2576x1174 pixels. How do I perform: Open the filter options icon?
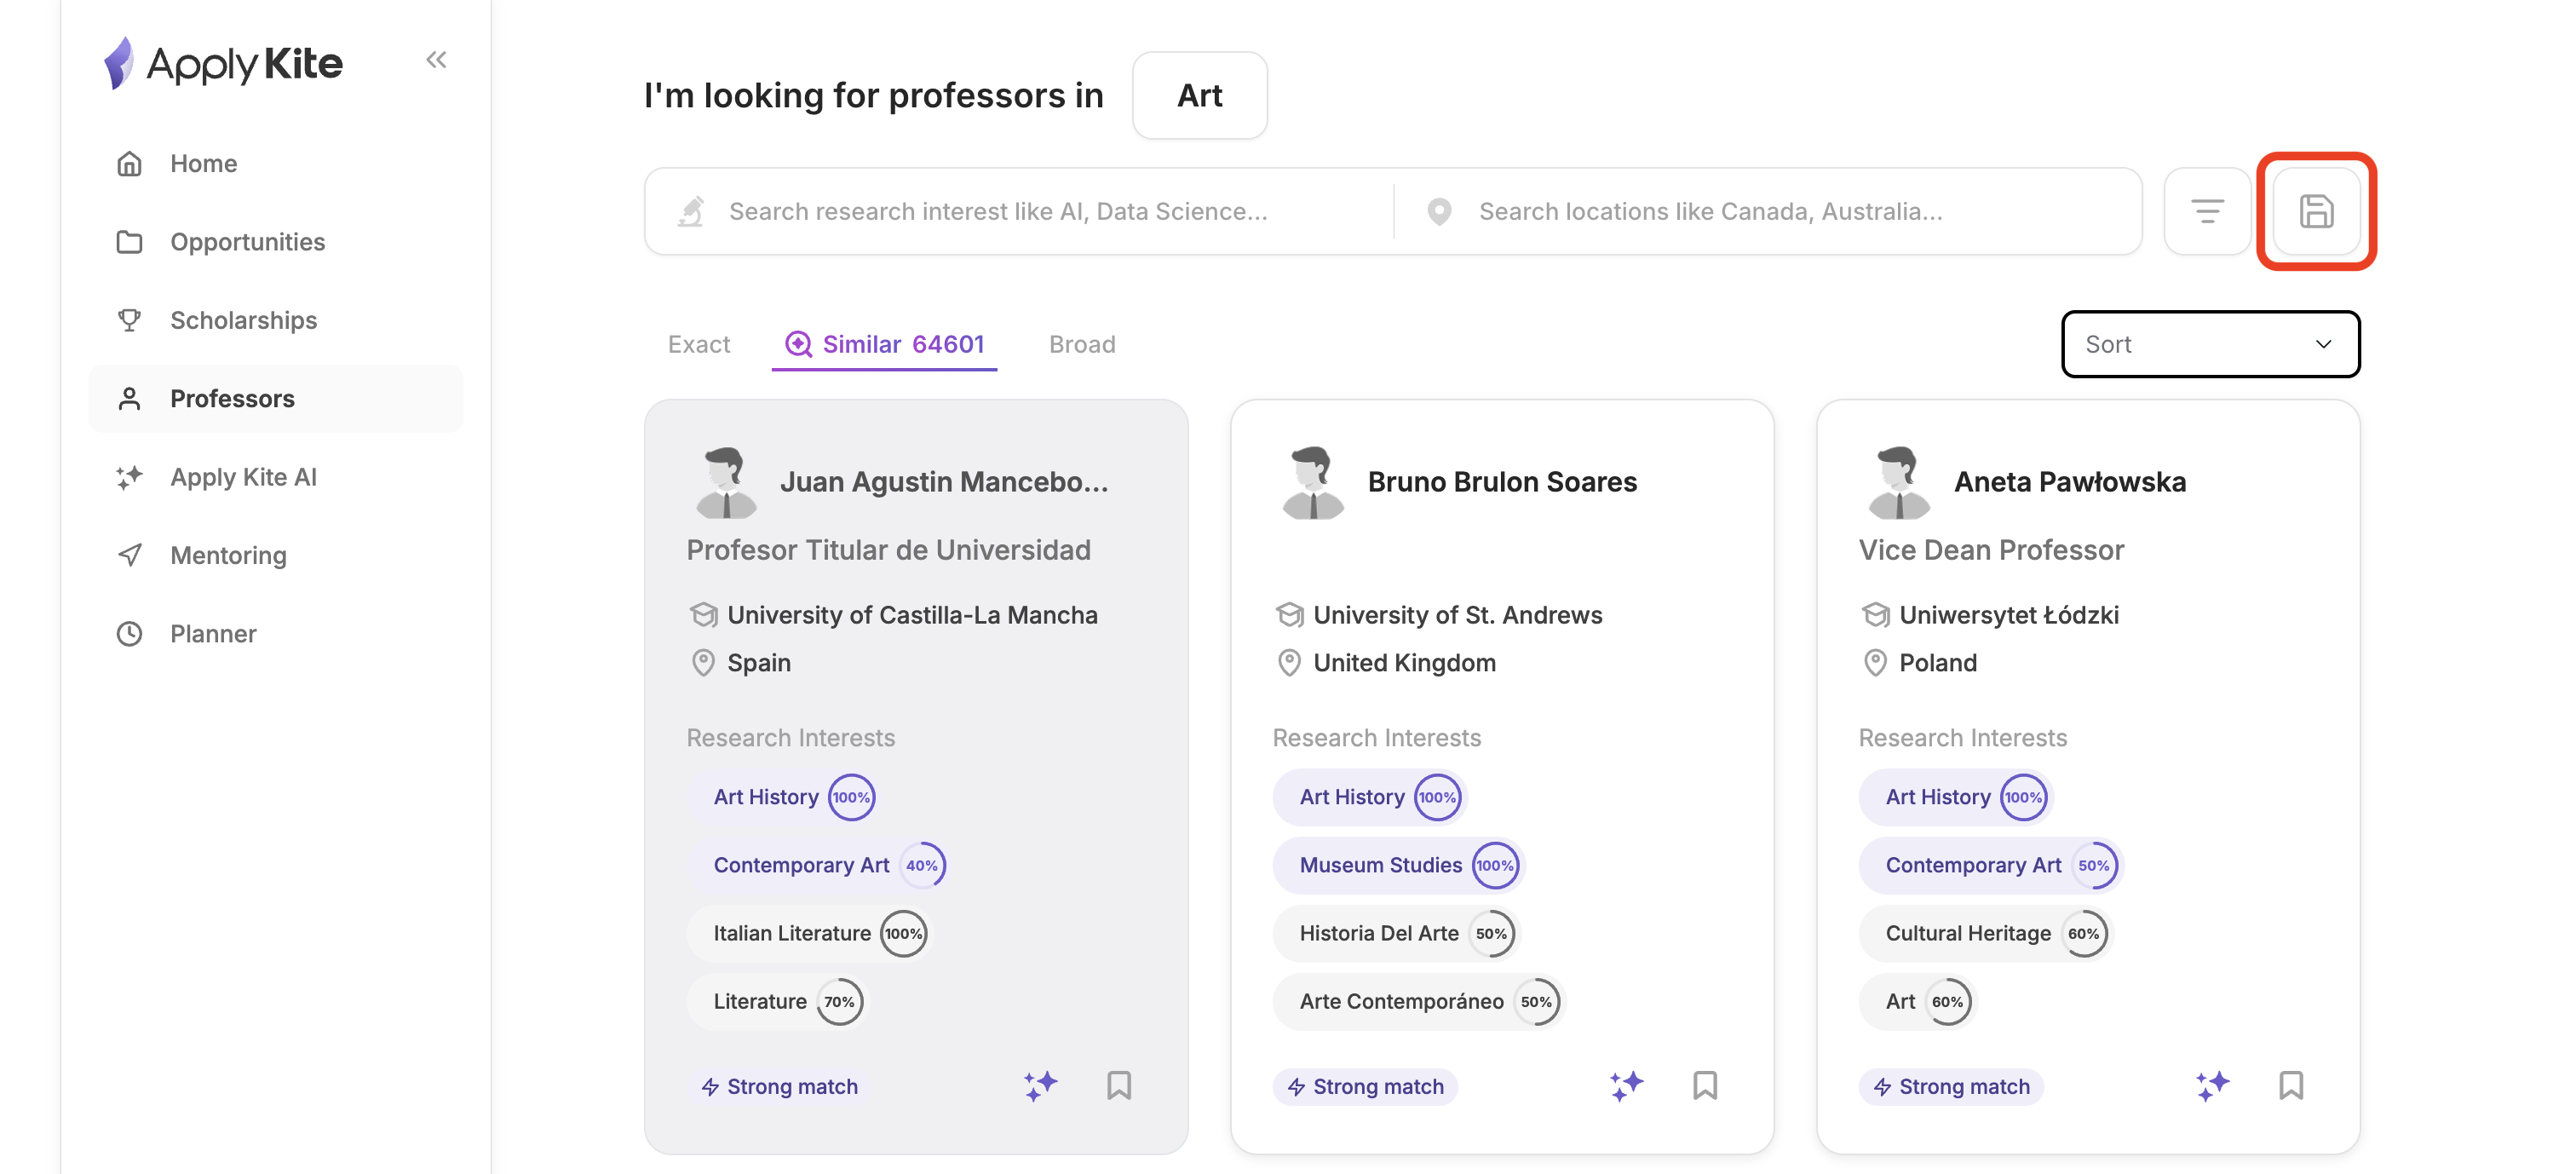tap(2207, 211)
